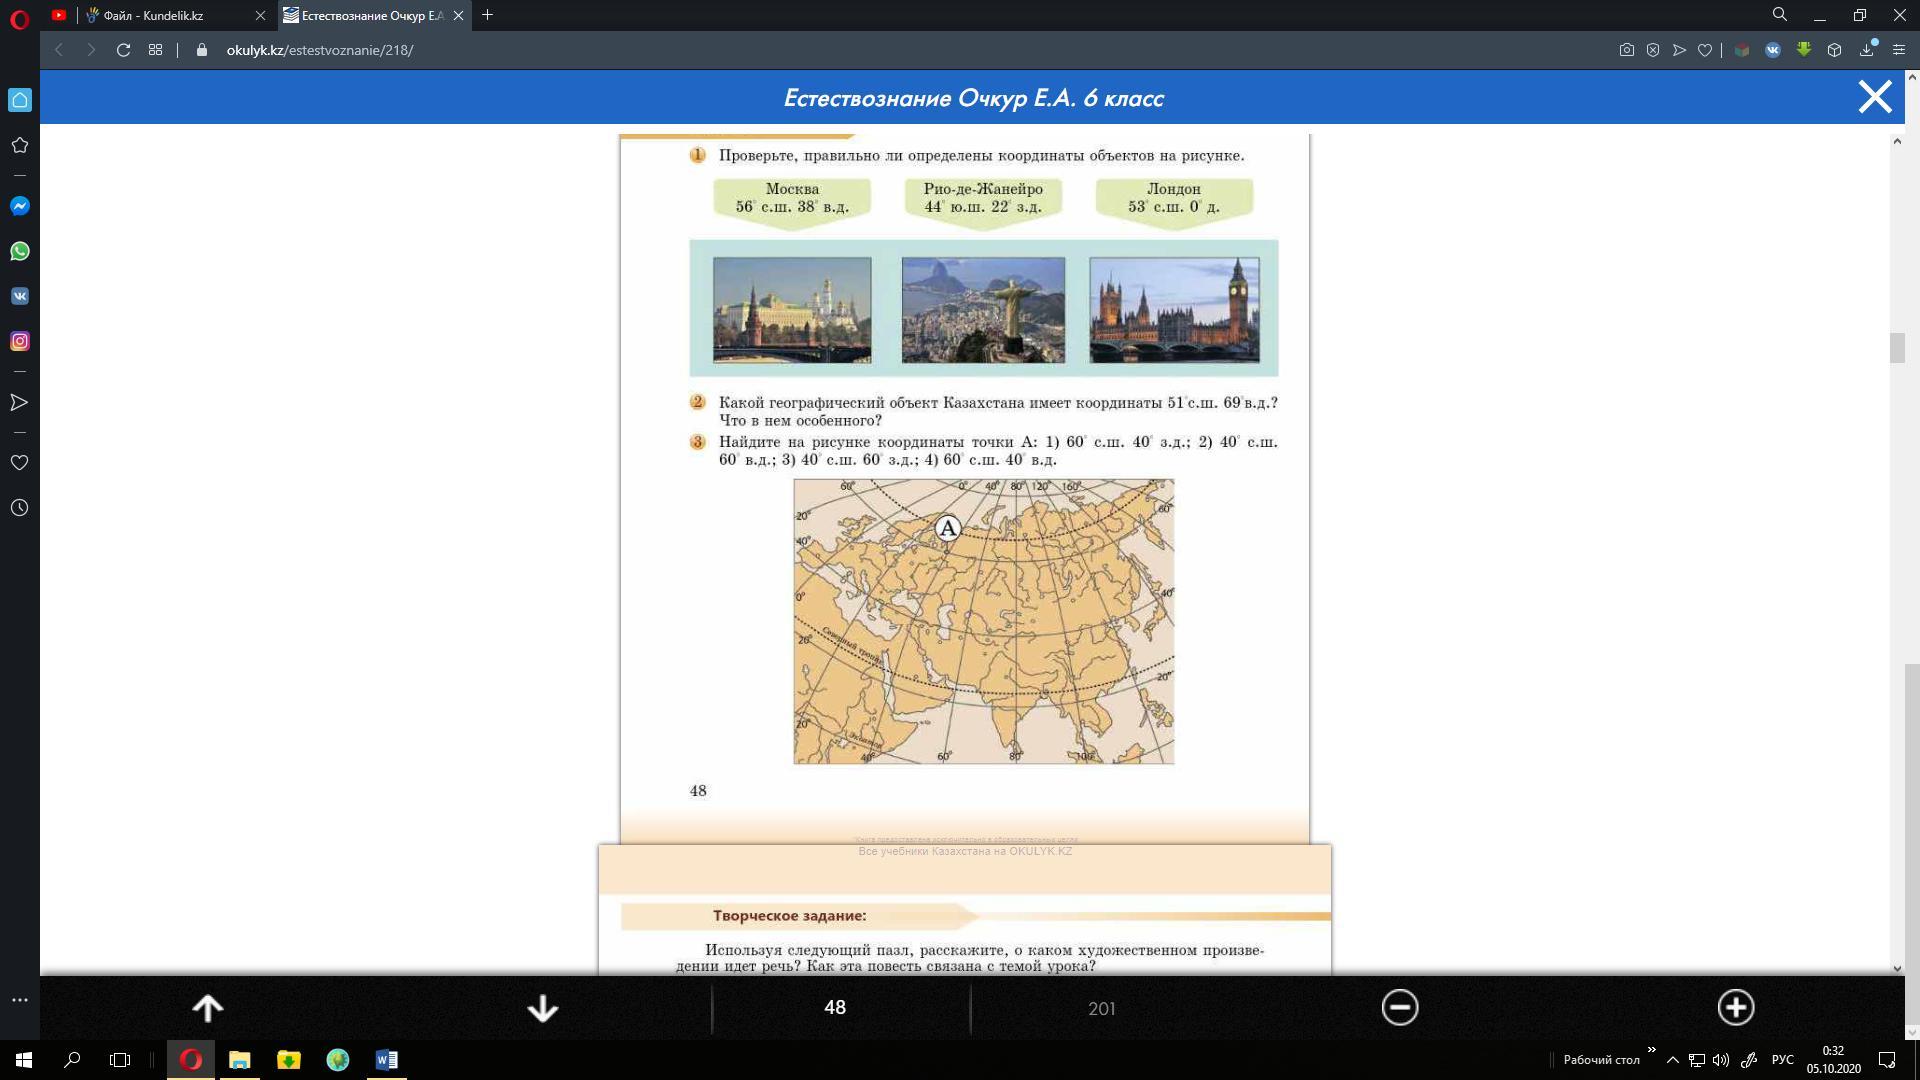Open sidebar bookmarks star
The image size is (1920, 1080).
[20, 146]
